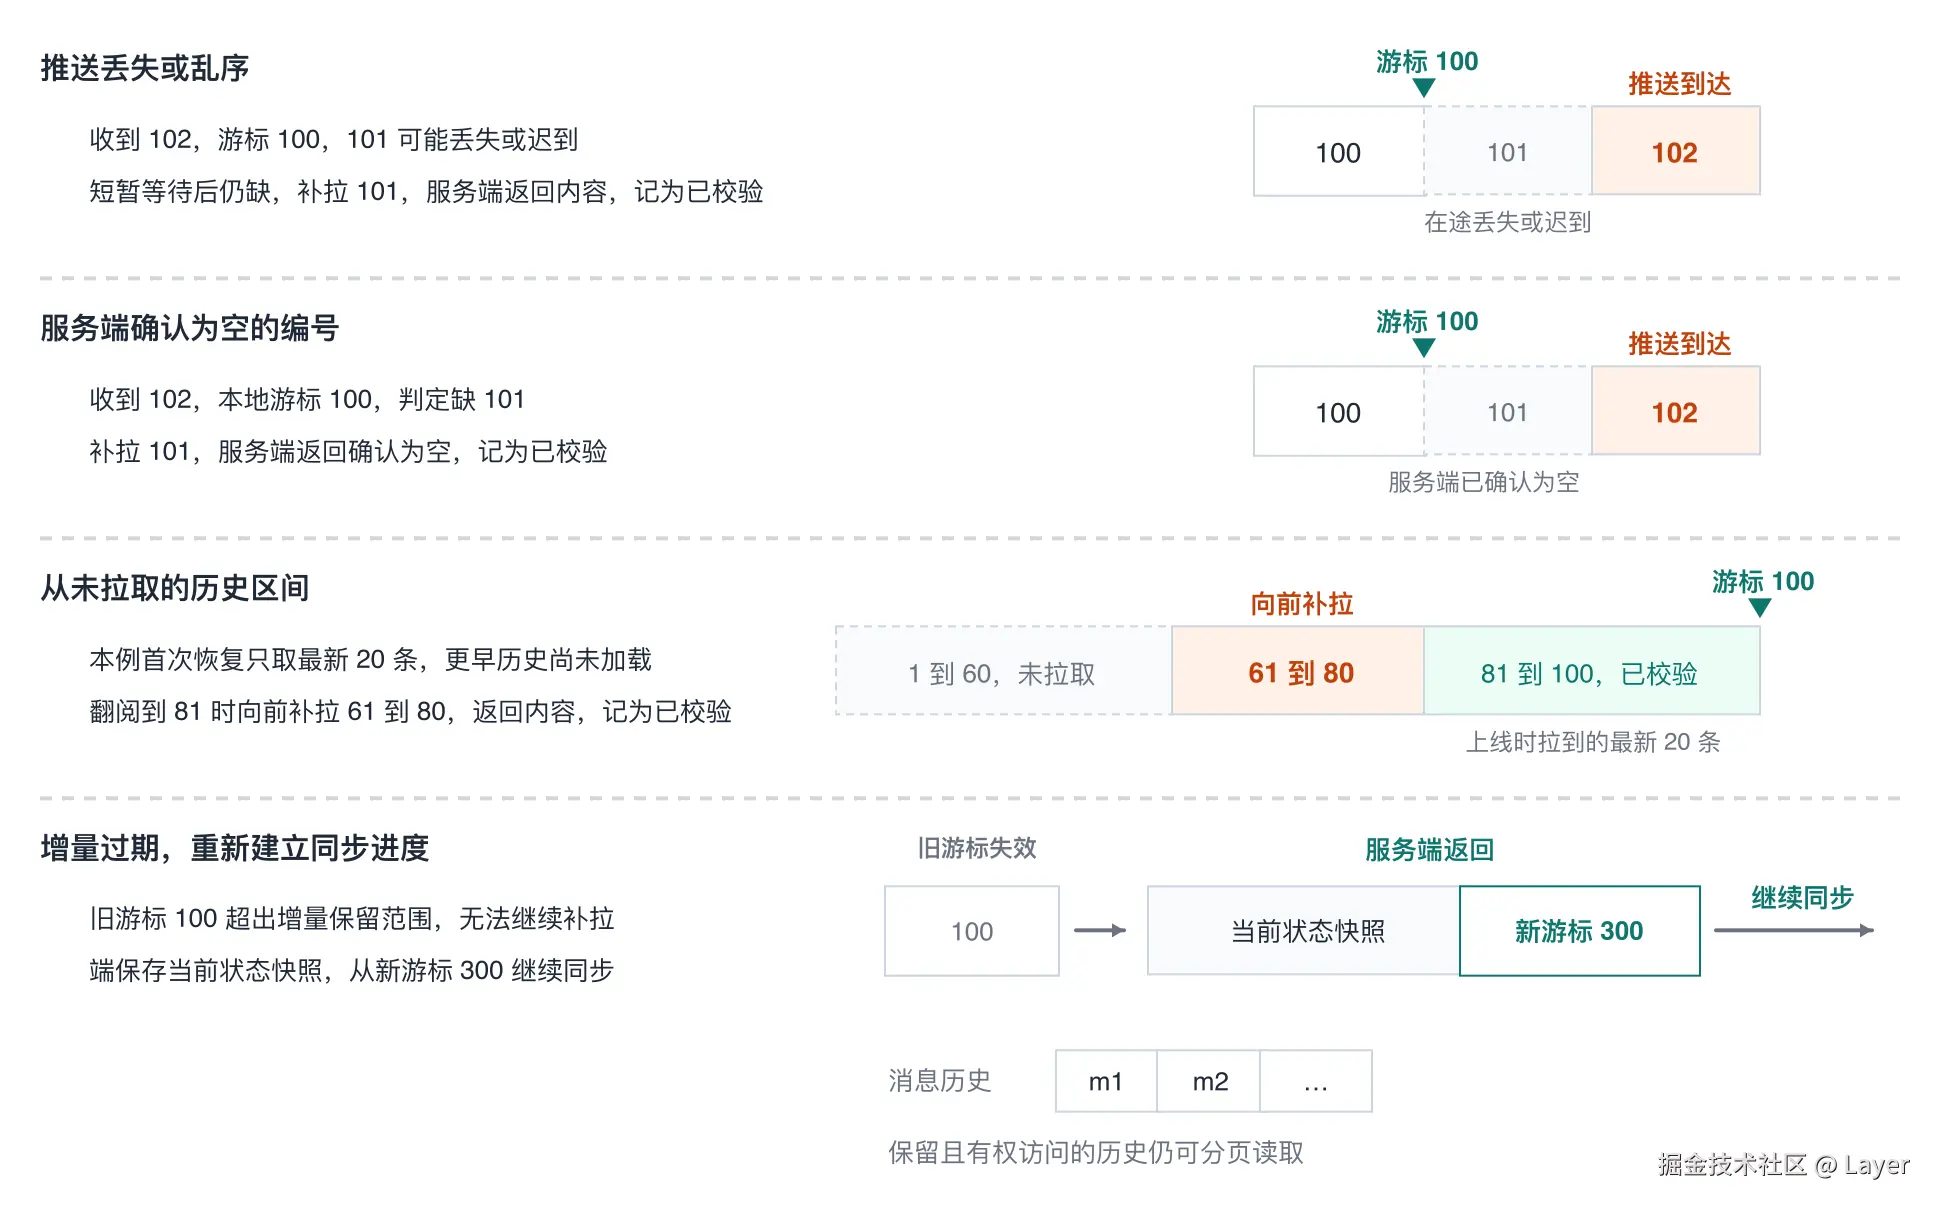Click the caption 在途丢失或迟到
This screenshot has height=1210, width=1940.
click(1507, 222)
